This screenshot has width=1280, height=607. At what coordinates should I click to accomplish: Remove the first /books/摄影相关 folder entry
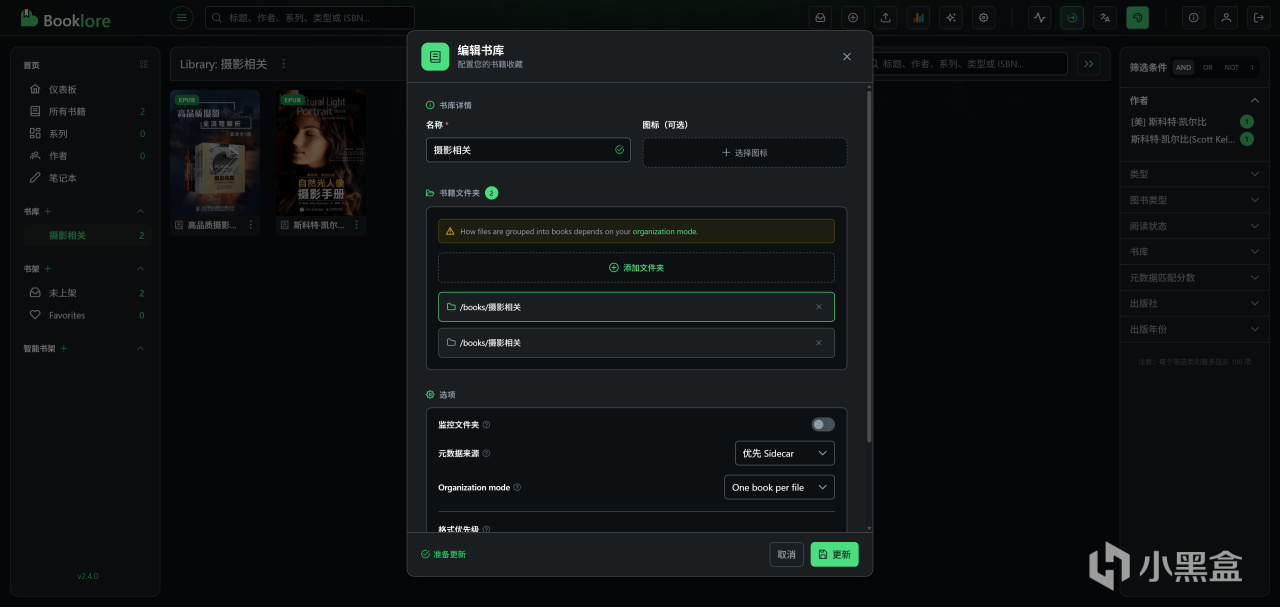tap(819, 307)
